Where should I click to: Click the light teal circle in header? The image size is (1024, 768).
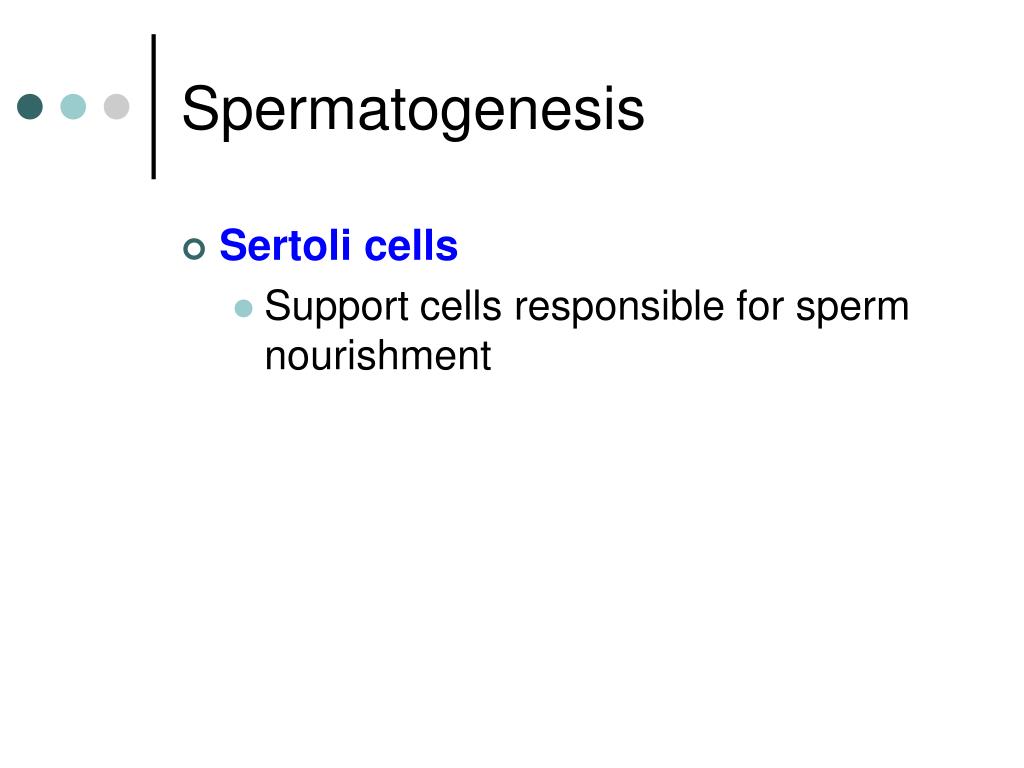[73, 106]
